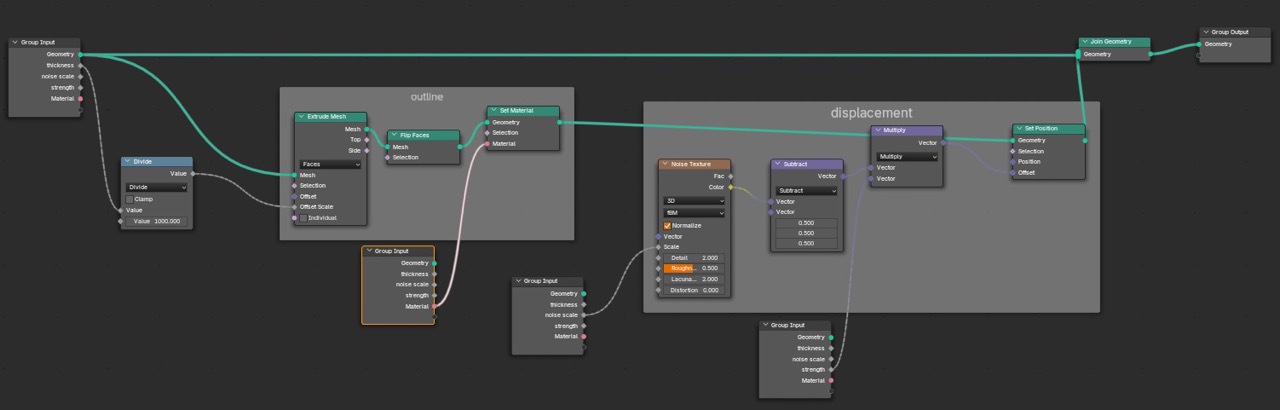
Task: Open Divide operation dropdown
Action: point(156,187)
